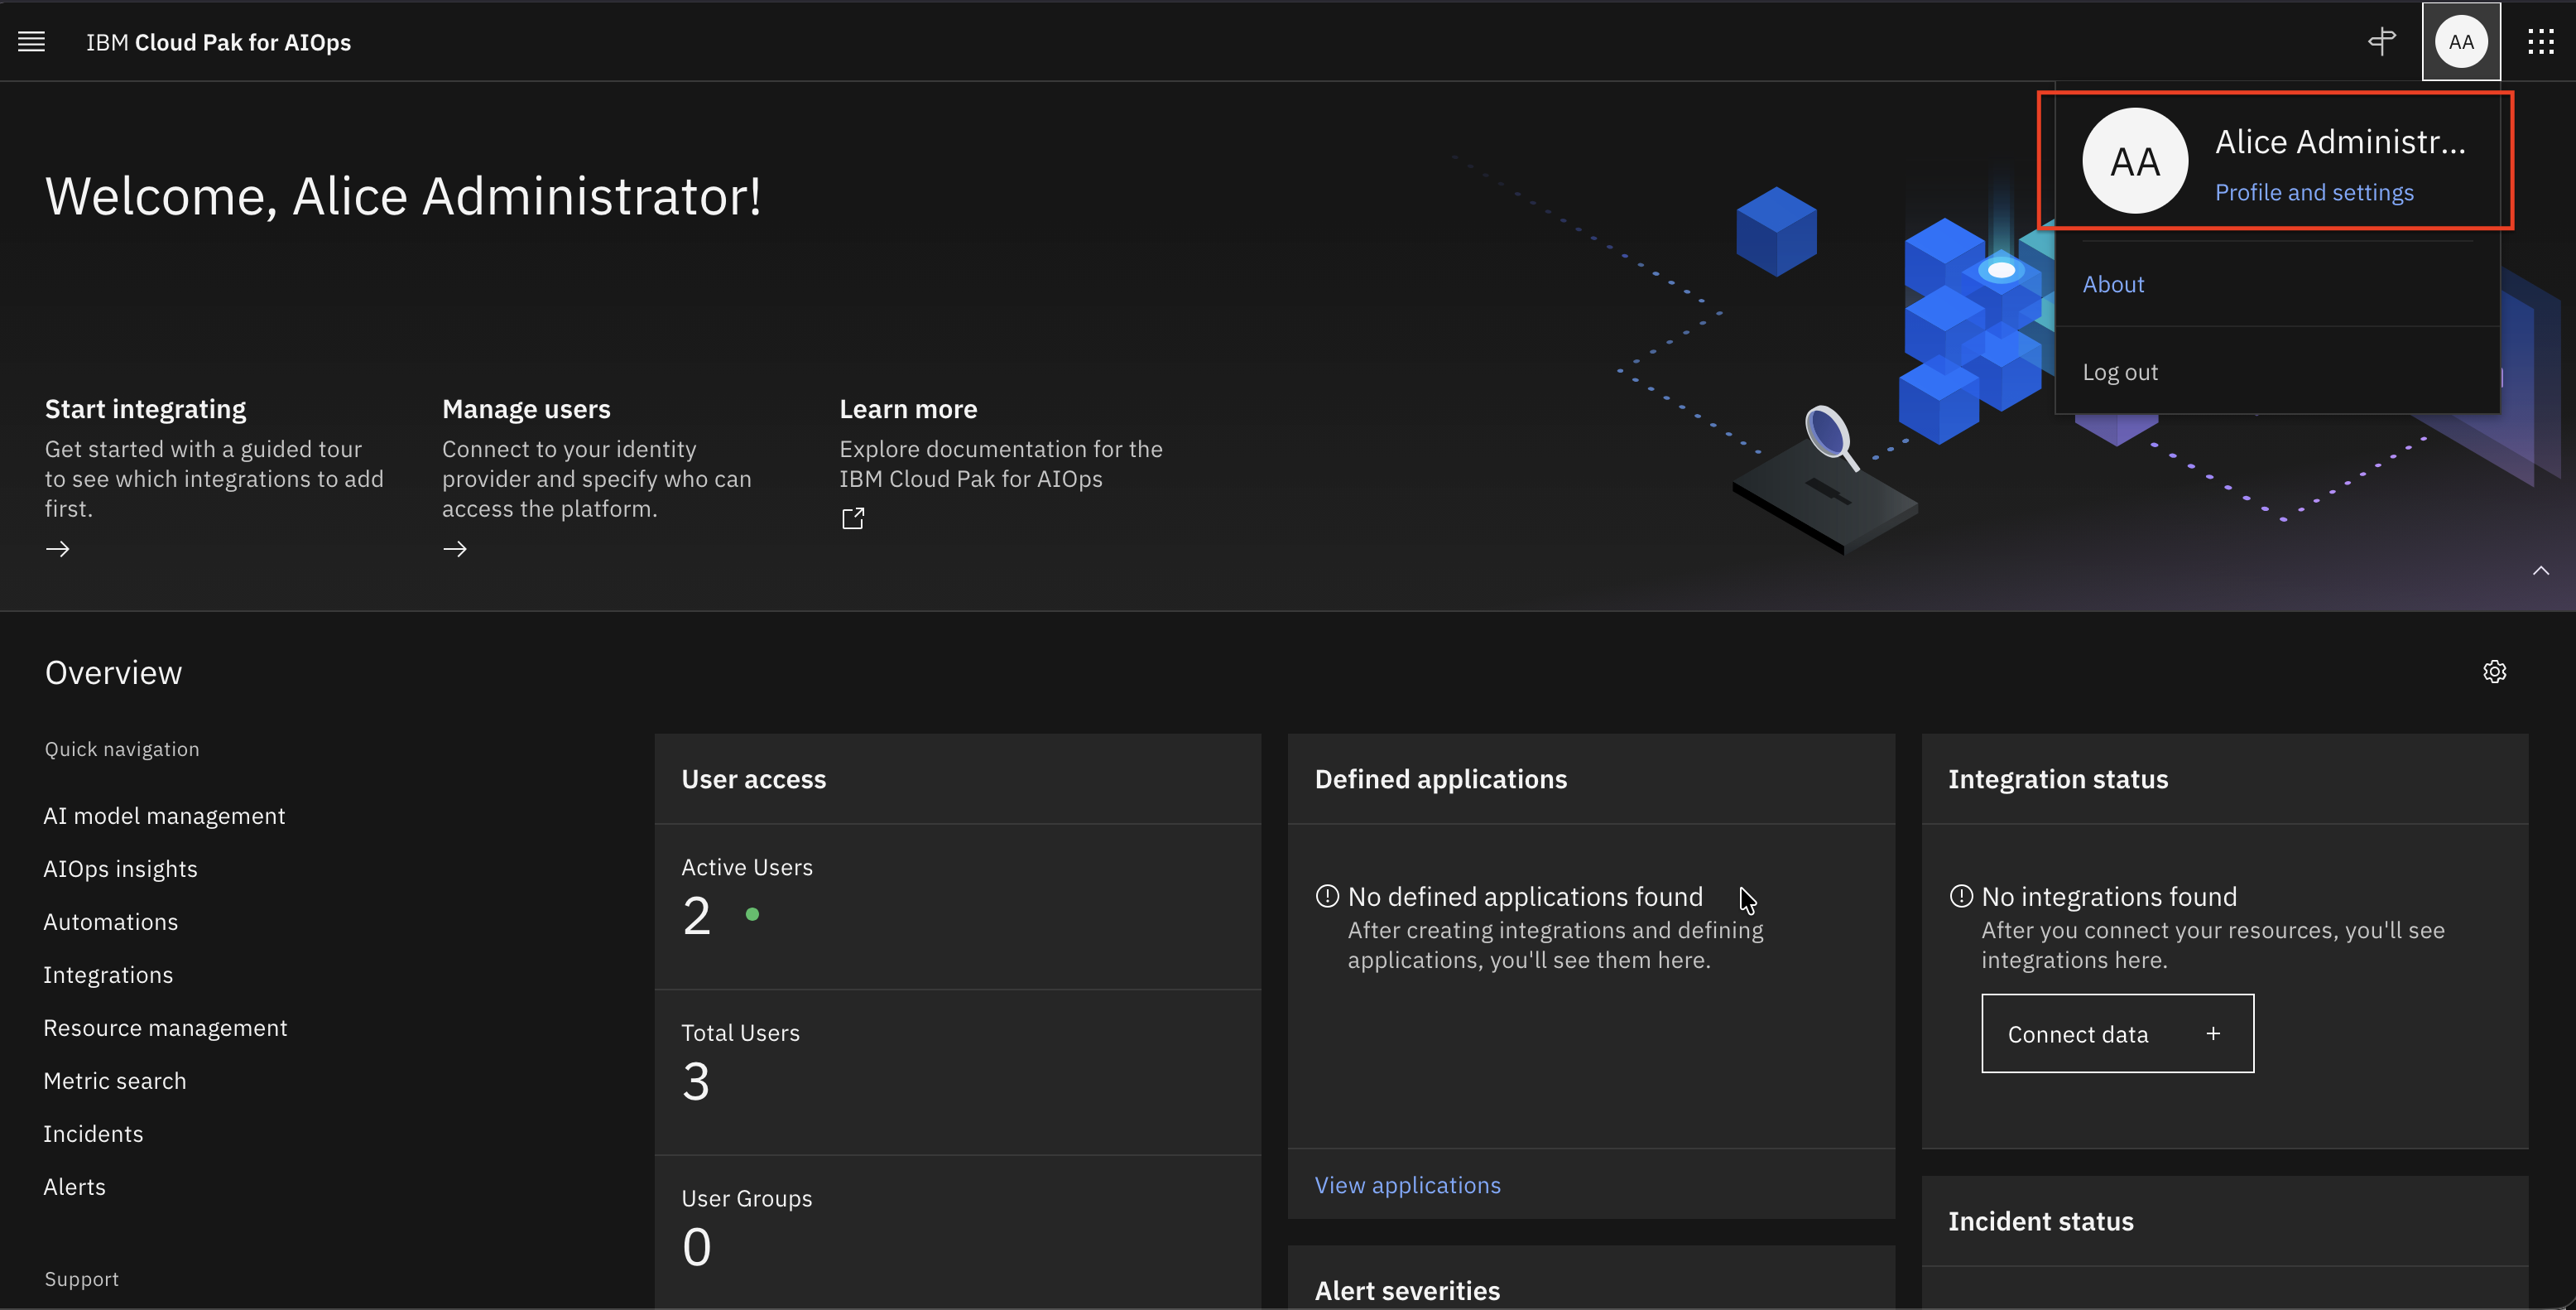Click large AA avatar in profile menu
The width and height of the screenshot is (2576, 1310).
click(x=2135, y=161)
